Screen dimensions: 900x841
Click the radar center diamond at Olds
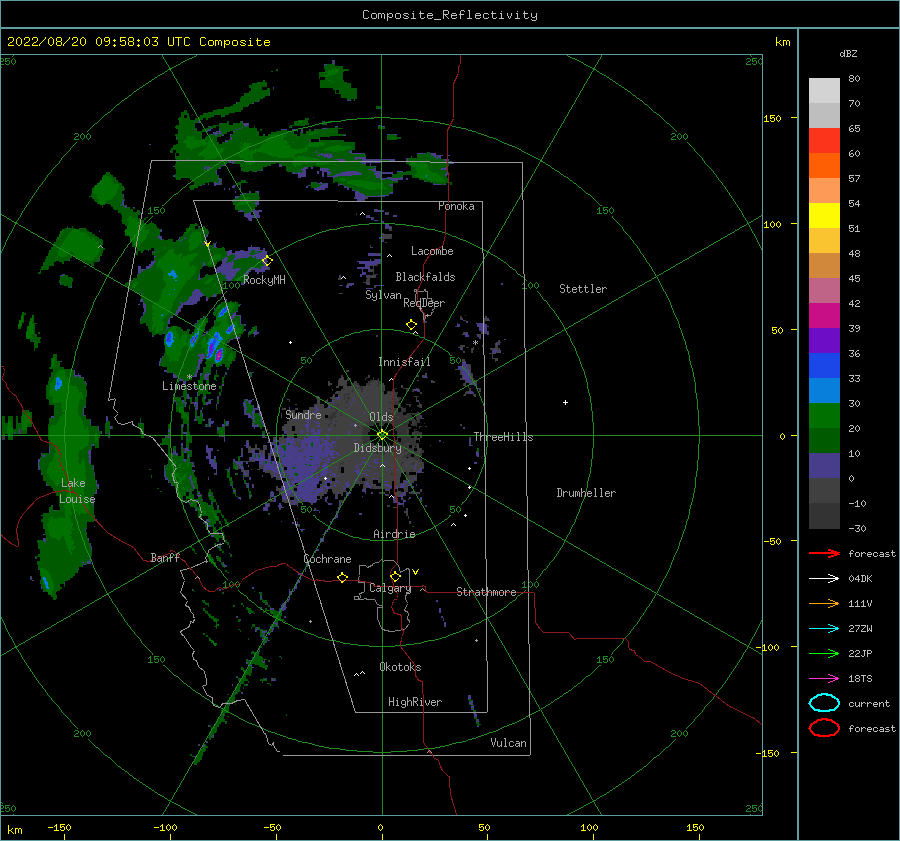coord(382,435)
